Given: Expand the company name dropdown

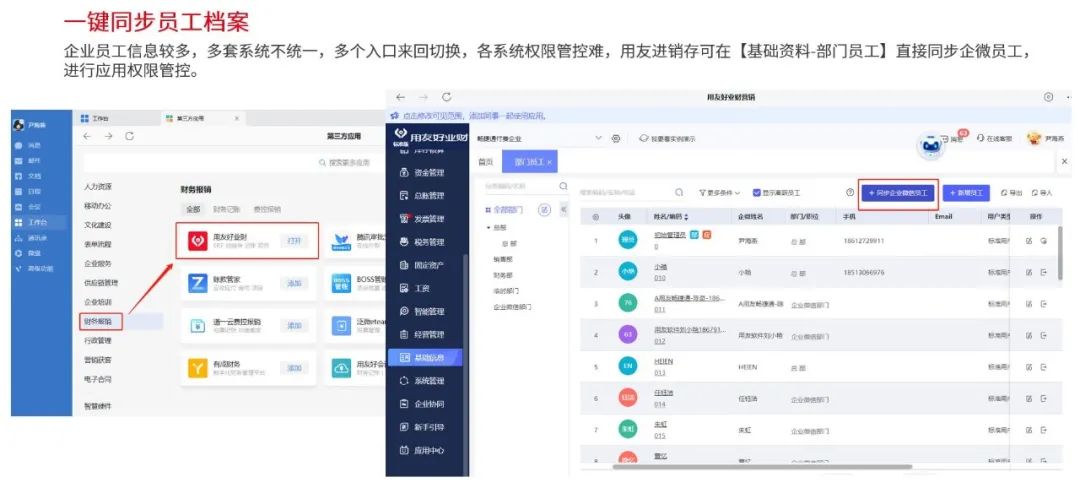Looking at the screenshot, I should click(598, 138).
